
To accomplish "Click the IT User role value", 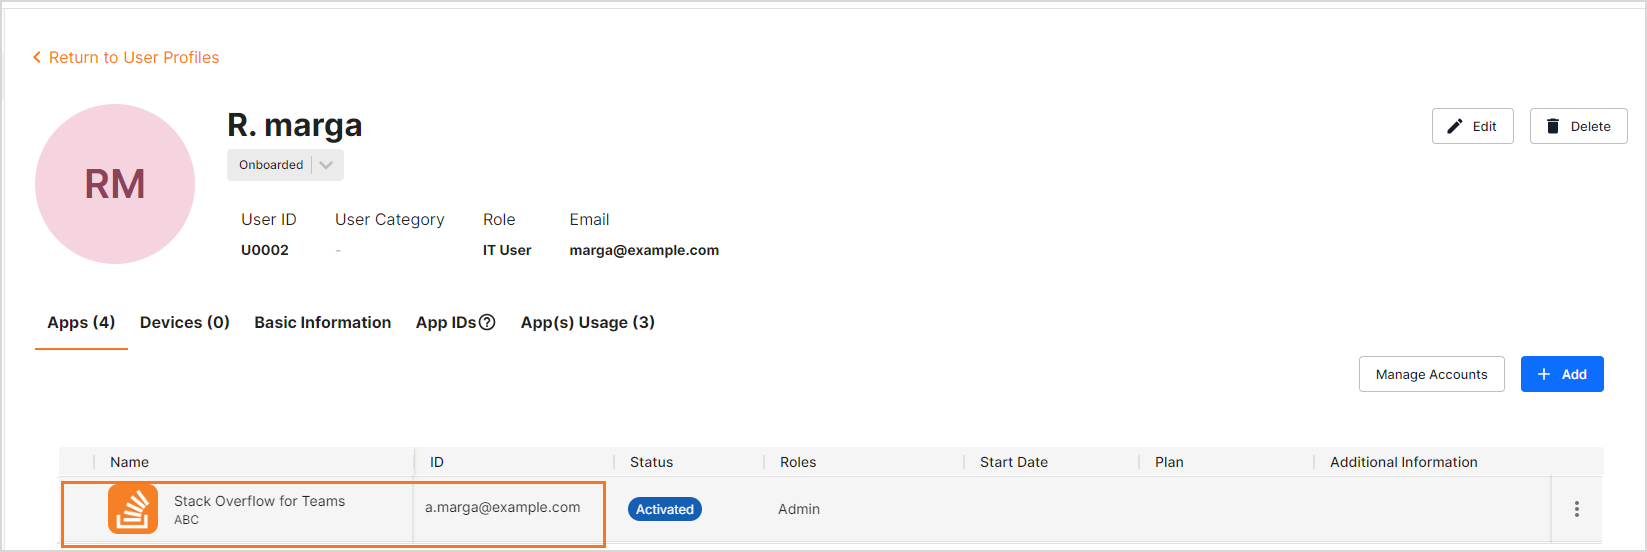I will (x=507, y=250).
